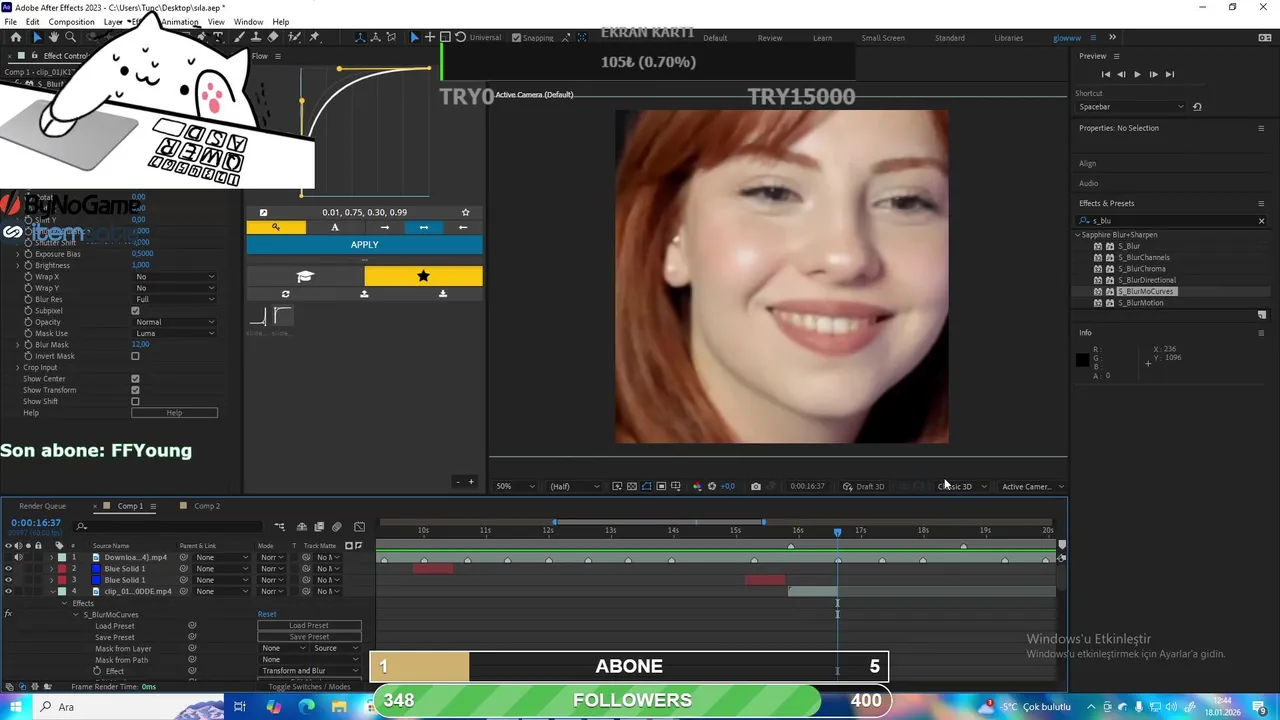Open the Opacity dropdown set to Normal
This screenshot has height=720, width=1280.
(x=175, y=322)
